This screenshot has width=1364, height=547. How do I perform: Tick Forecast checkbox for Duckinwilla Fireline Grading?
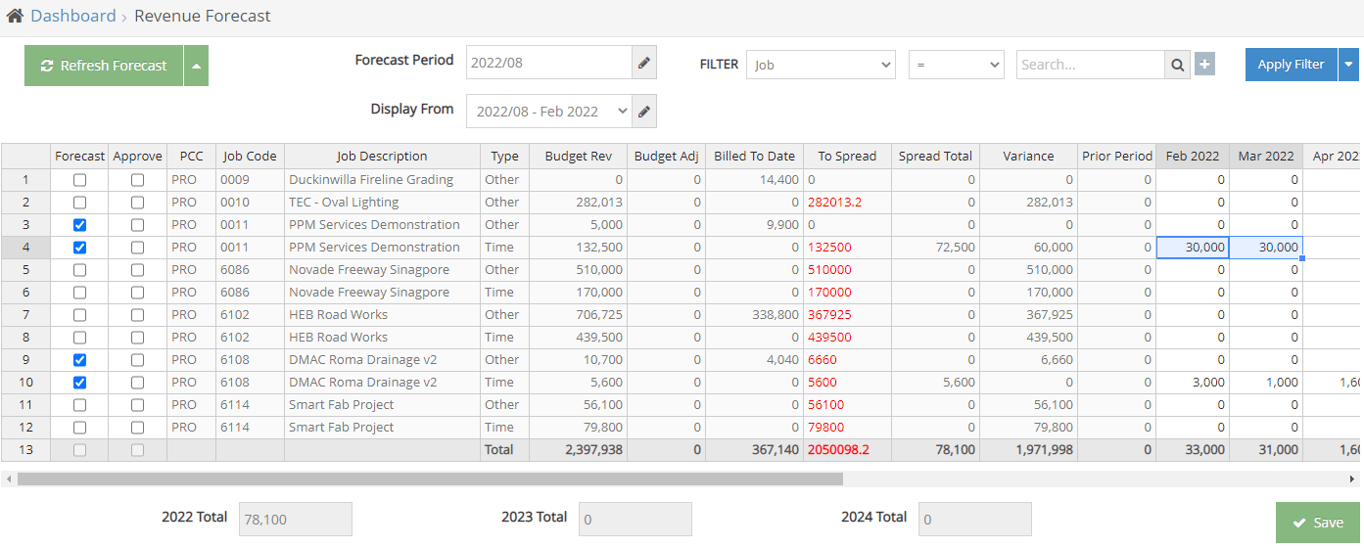tap(80, 180)
